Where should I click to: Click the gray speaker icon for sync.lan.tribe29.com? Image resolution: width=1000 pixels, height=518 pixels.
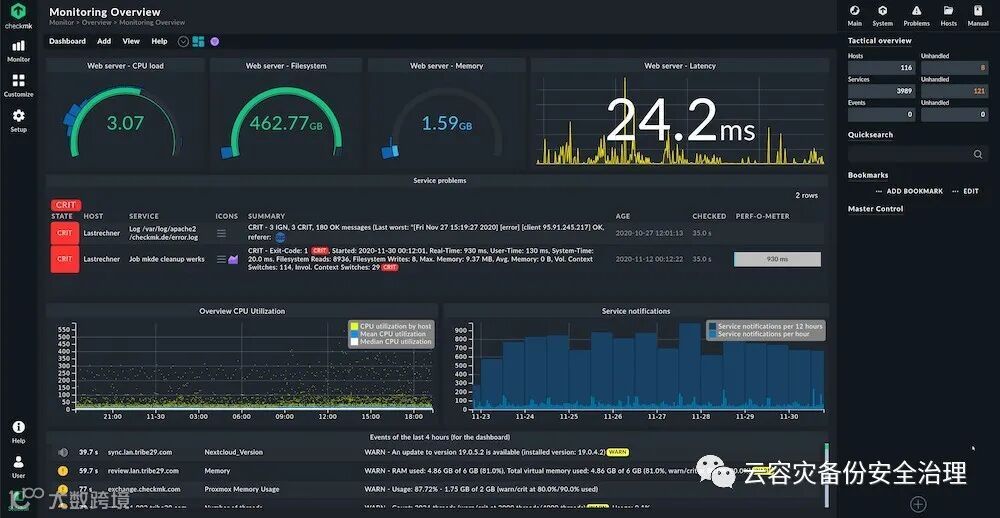62,452
